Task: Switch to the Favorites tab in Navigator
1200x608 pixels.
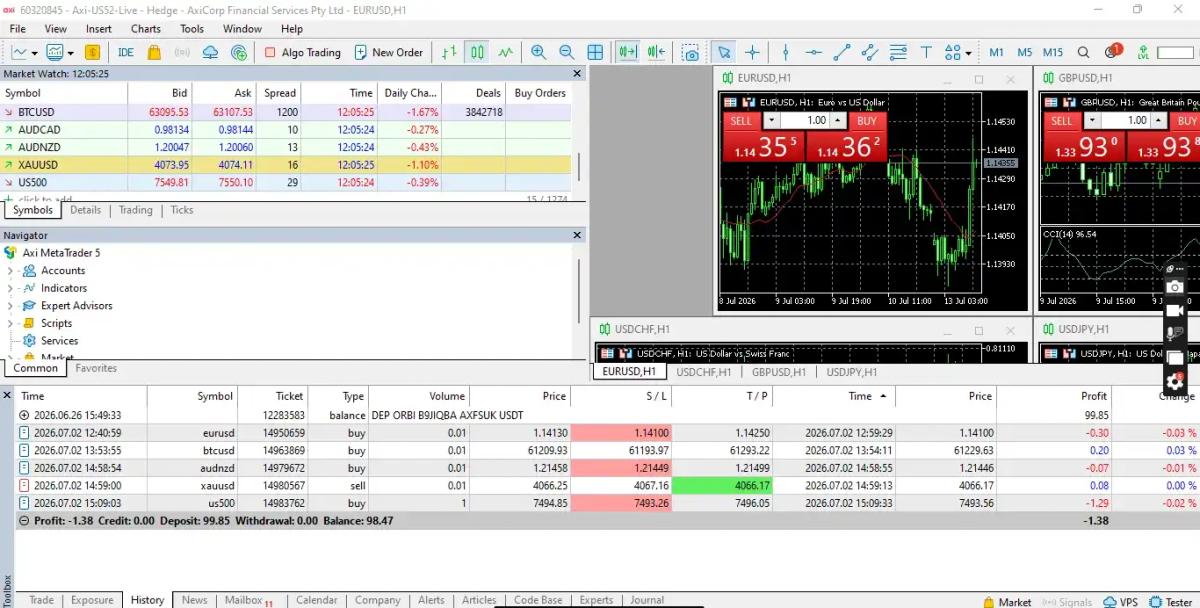Action: pos(96,368)
